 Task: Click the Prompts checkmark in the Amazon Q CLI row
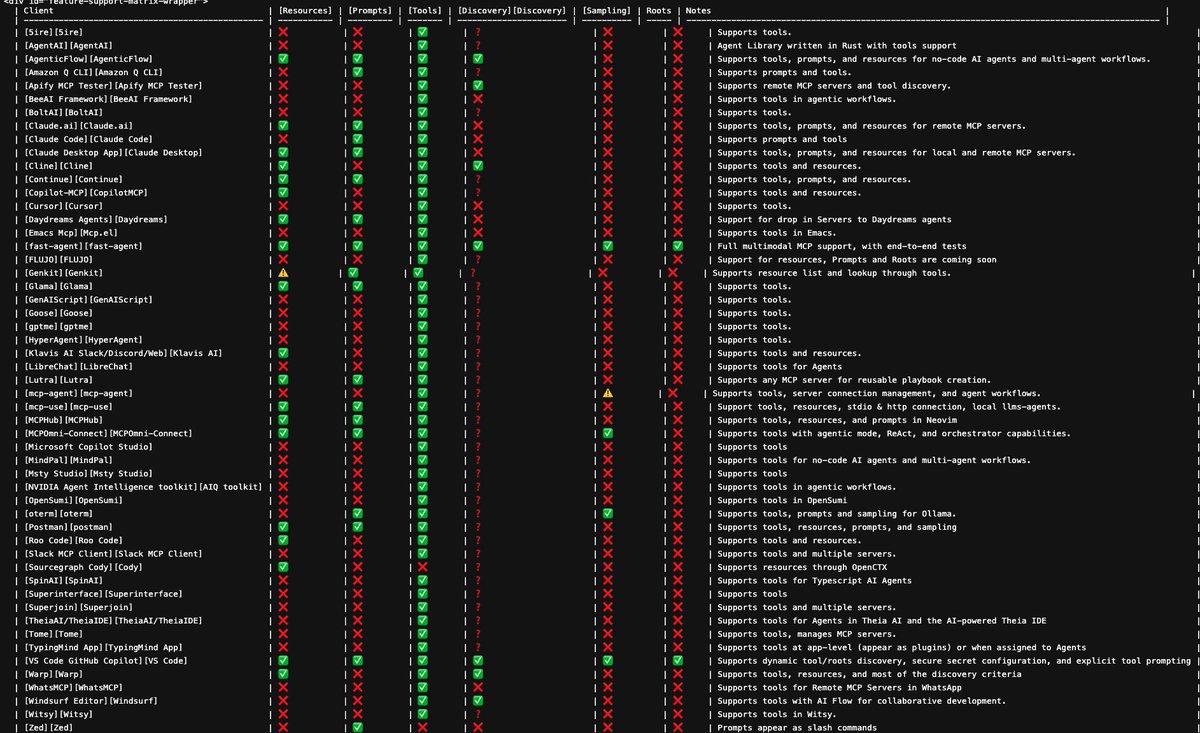click(358, 72)
